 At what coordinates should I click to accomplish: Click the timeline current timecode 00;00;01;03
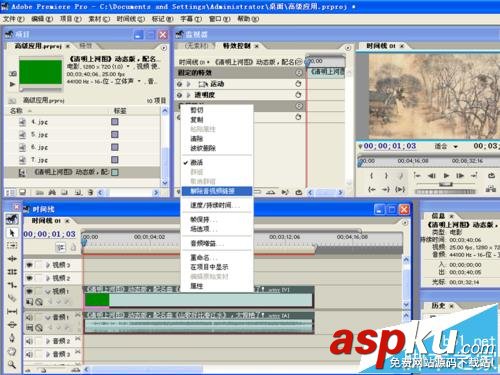pos(49,234)
